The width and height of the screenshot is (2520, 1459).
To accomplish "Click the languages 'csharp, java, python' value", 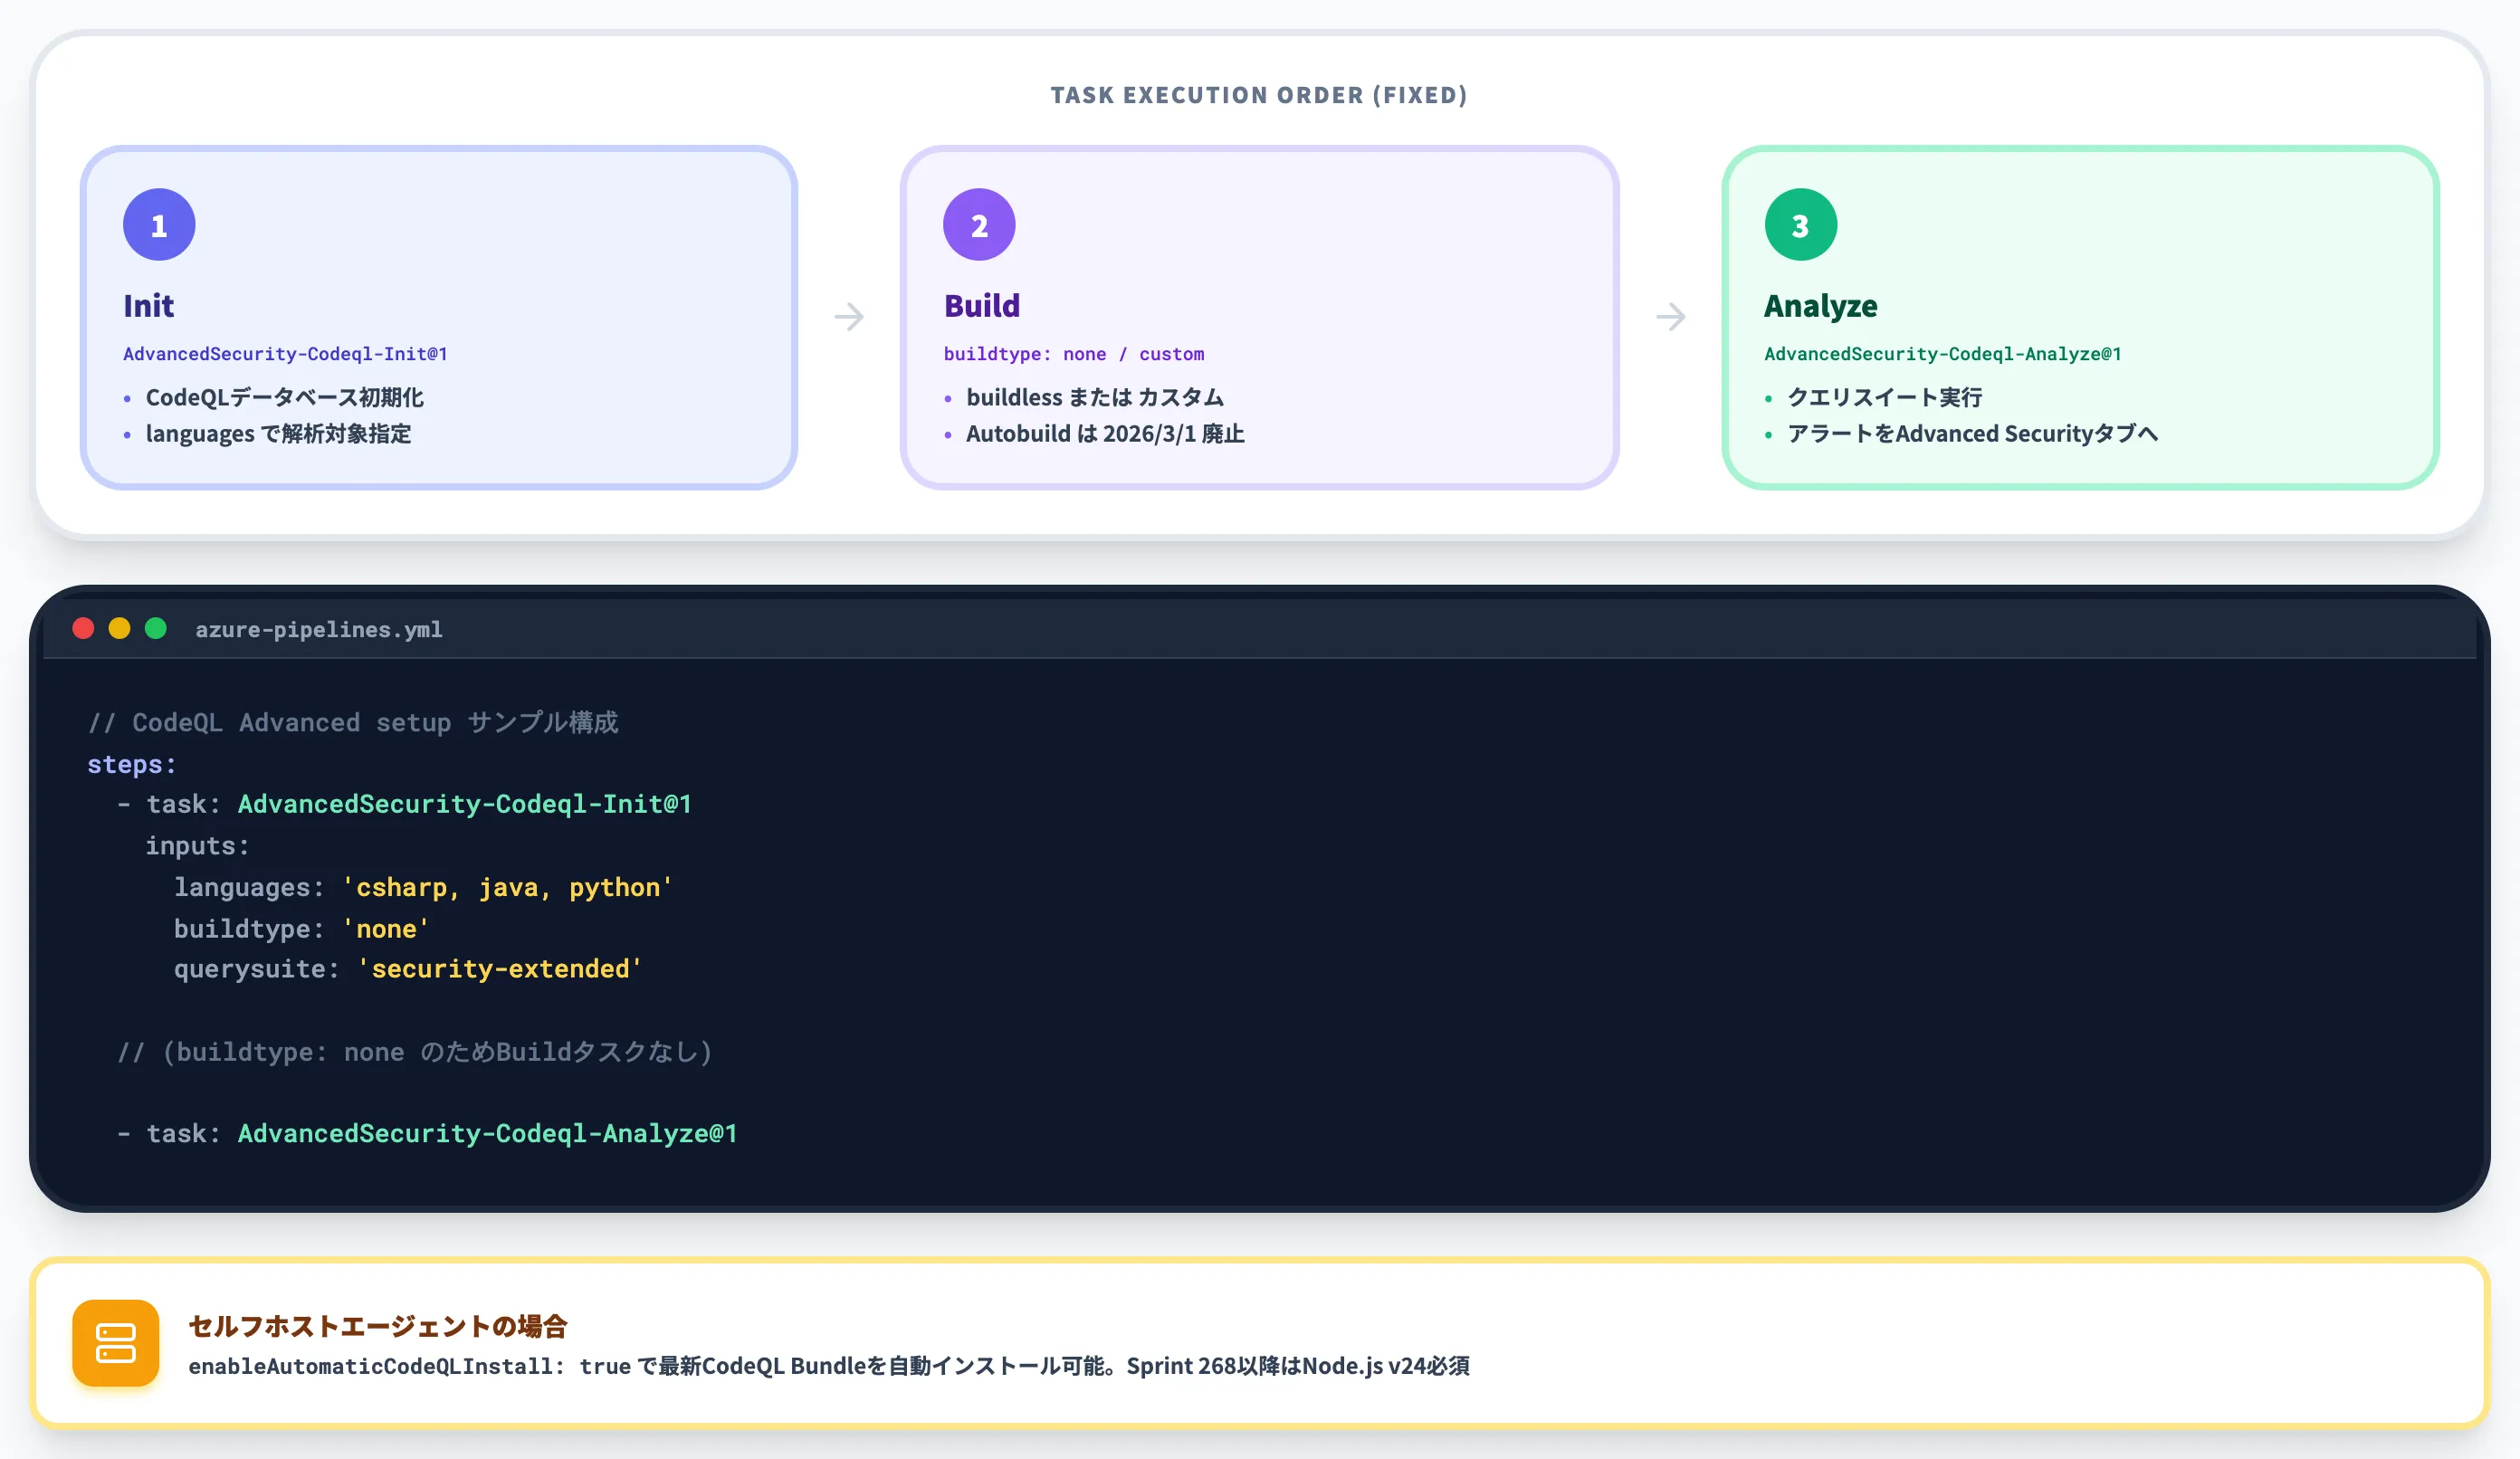I will pos(508,887).
